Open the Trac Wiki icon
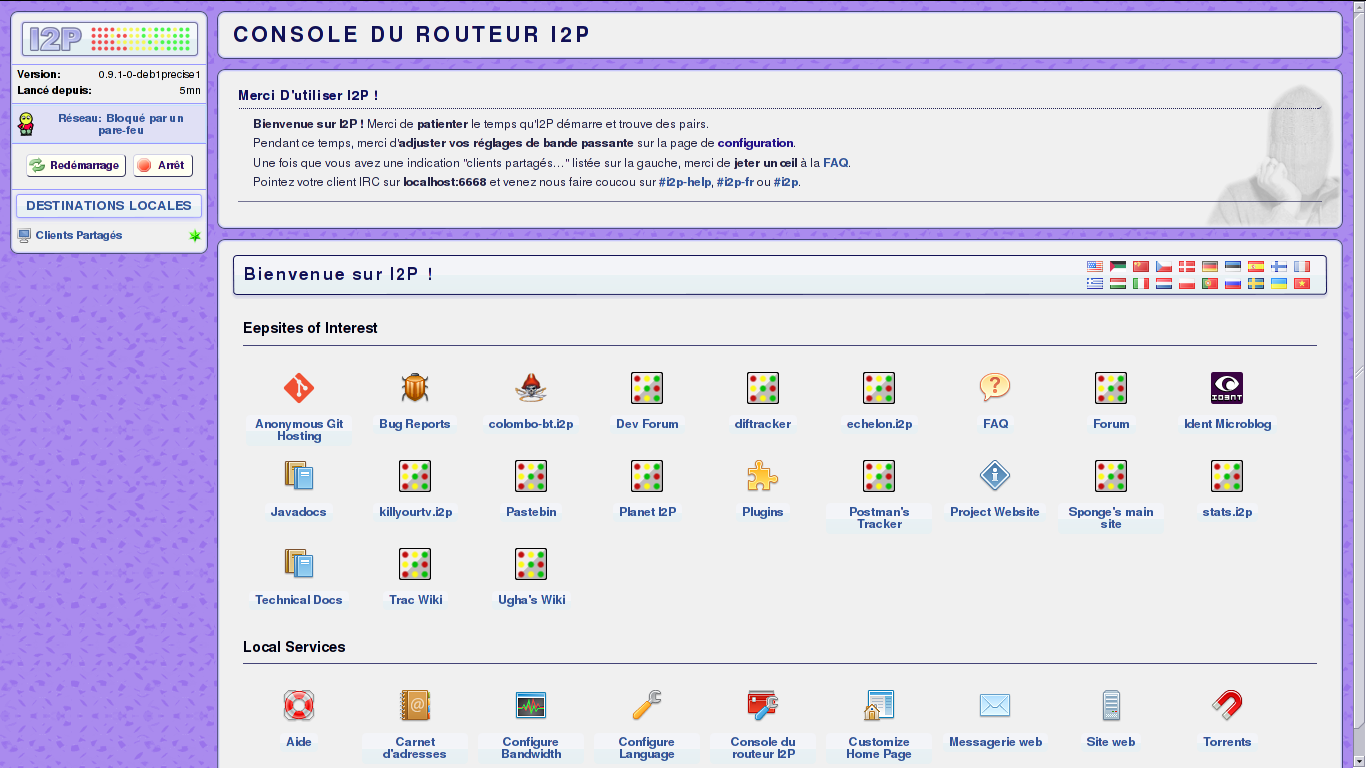Image resolution: width=1366 pixels, height=768 pixels. coord(415,563)
